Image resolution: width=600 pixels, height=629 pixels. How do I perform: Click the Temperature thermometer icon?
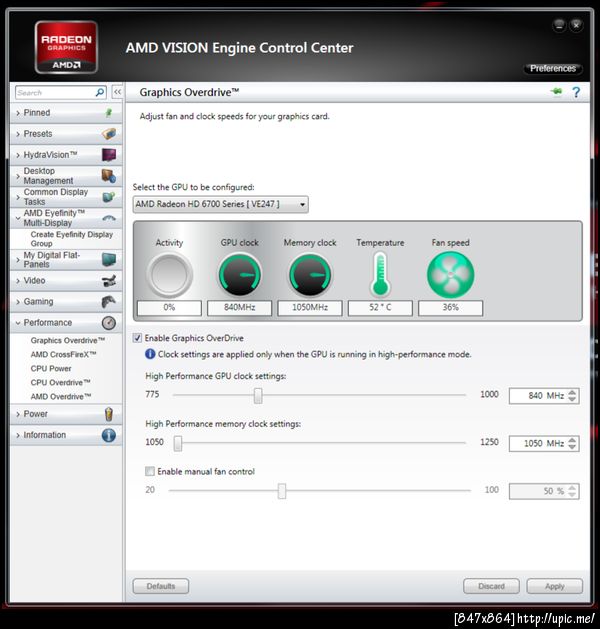pos(380,275)
